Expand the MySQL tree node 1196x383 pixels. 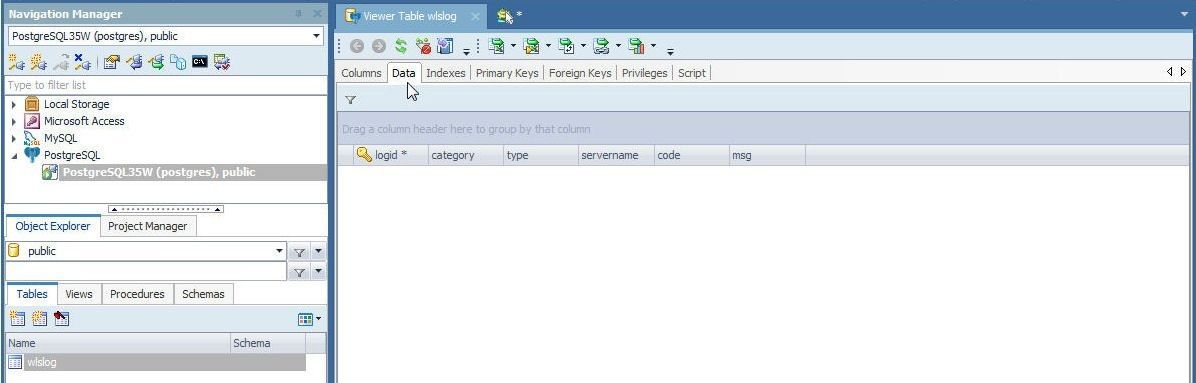tap(14, 138)
